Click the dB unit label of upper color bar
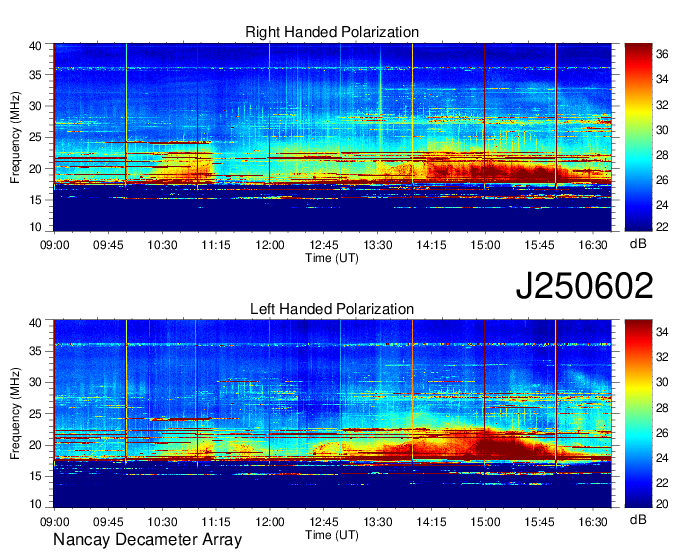This screenshot has width=680, height=552. coord(638,243)
